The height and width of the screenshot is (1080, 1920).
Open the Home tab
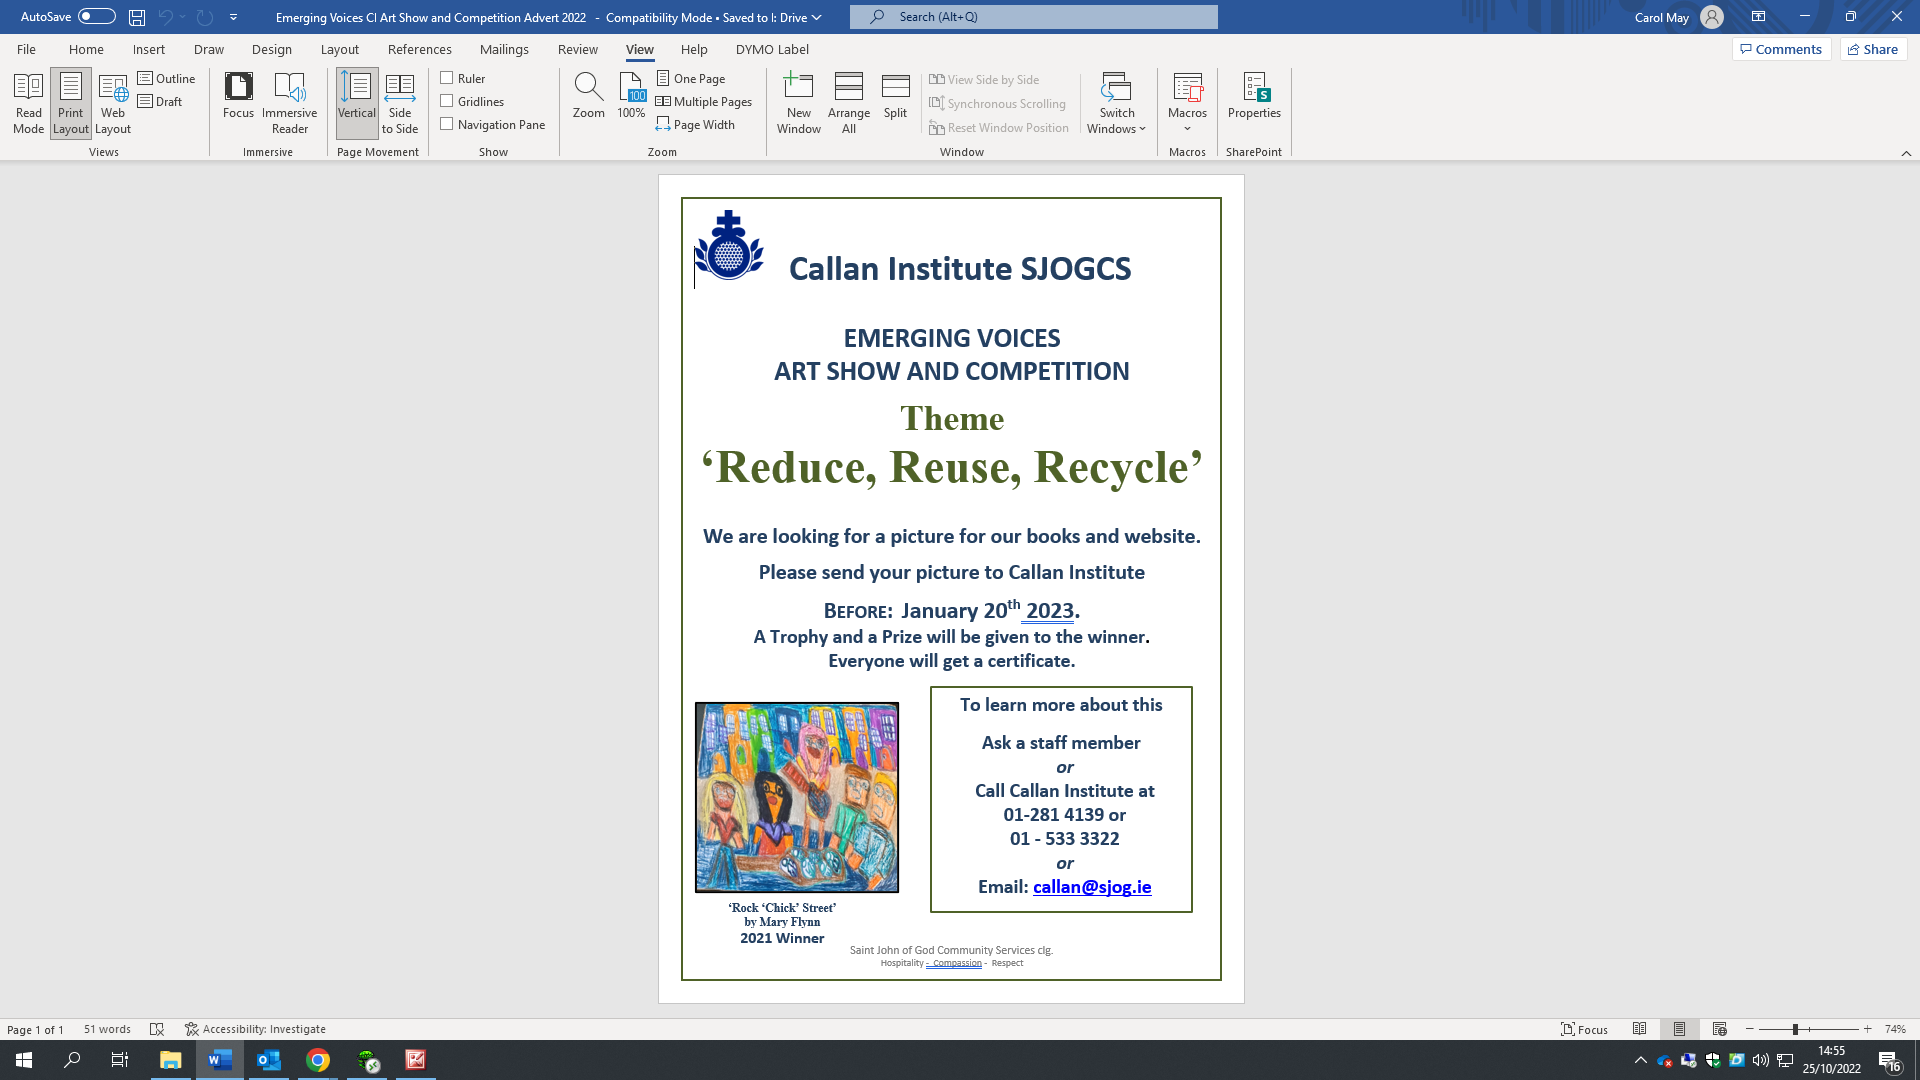tap(86, 49)
